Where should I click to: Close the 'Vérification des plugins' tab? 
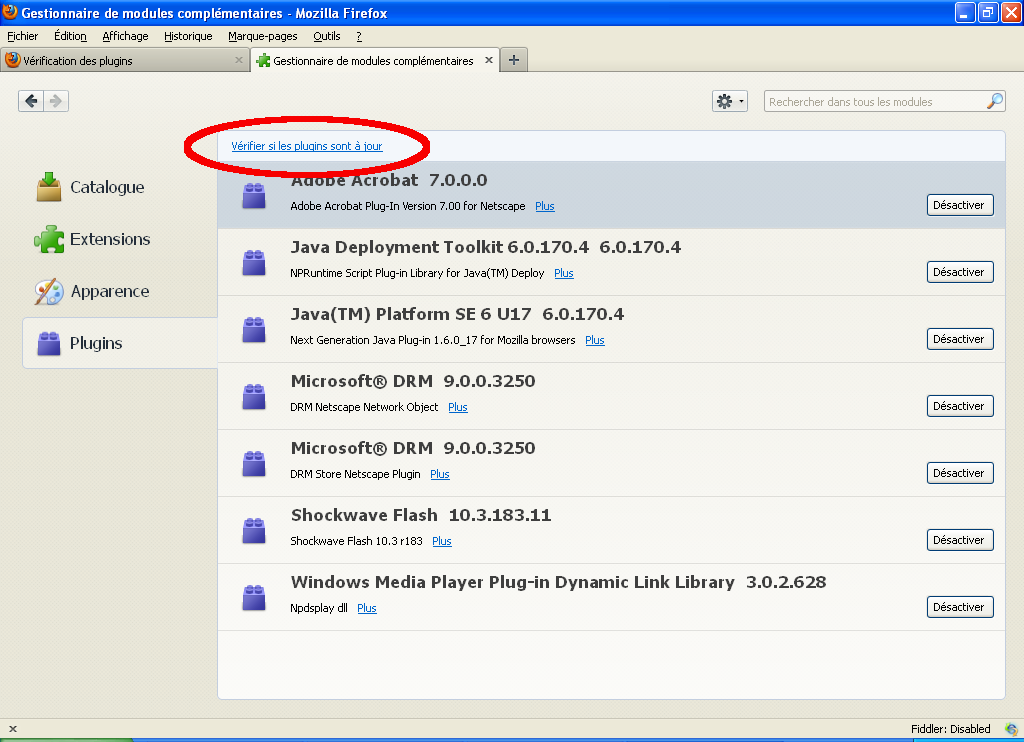tap(238, 60)
